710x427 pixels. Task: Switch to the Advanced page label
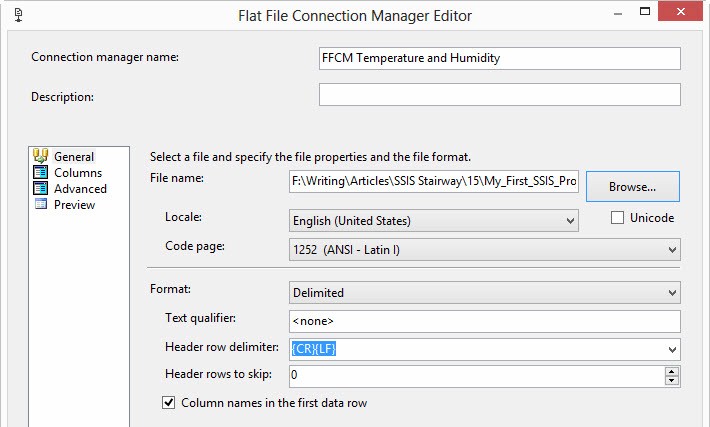80,188
